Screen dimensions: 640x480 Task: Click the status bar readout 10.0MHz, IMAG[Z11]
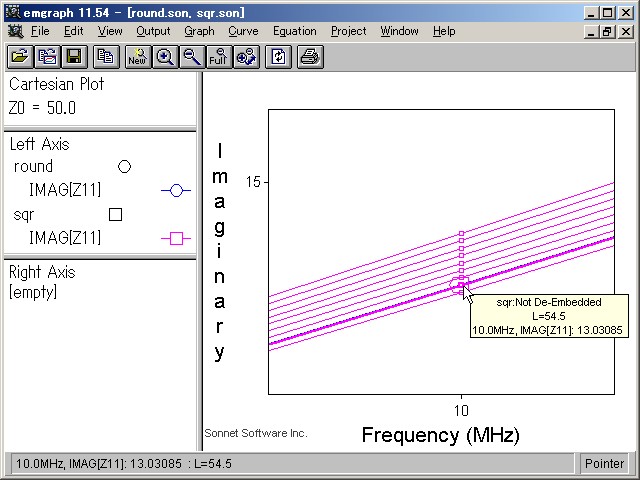pyautogui.click(x=124, y=464)
